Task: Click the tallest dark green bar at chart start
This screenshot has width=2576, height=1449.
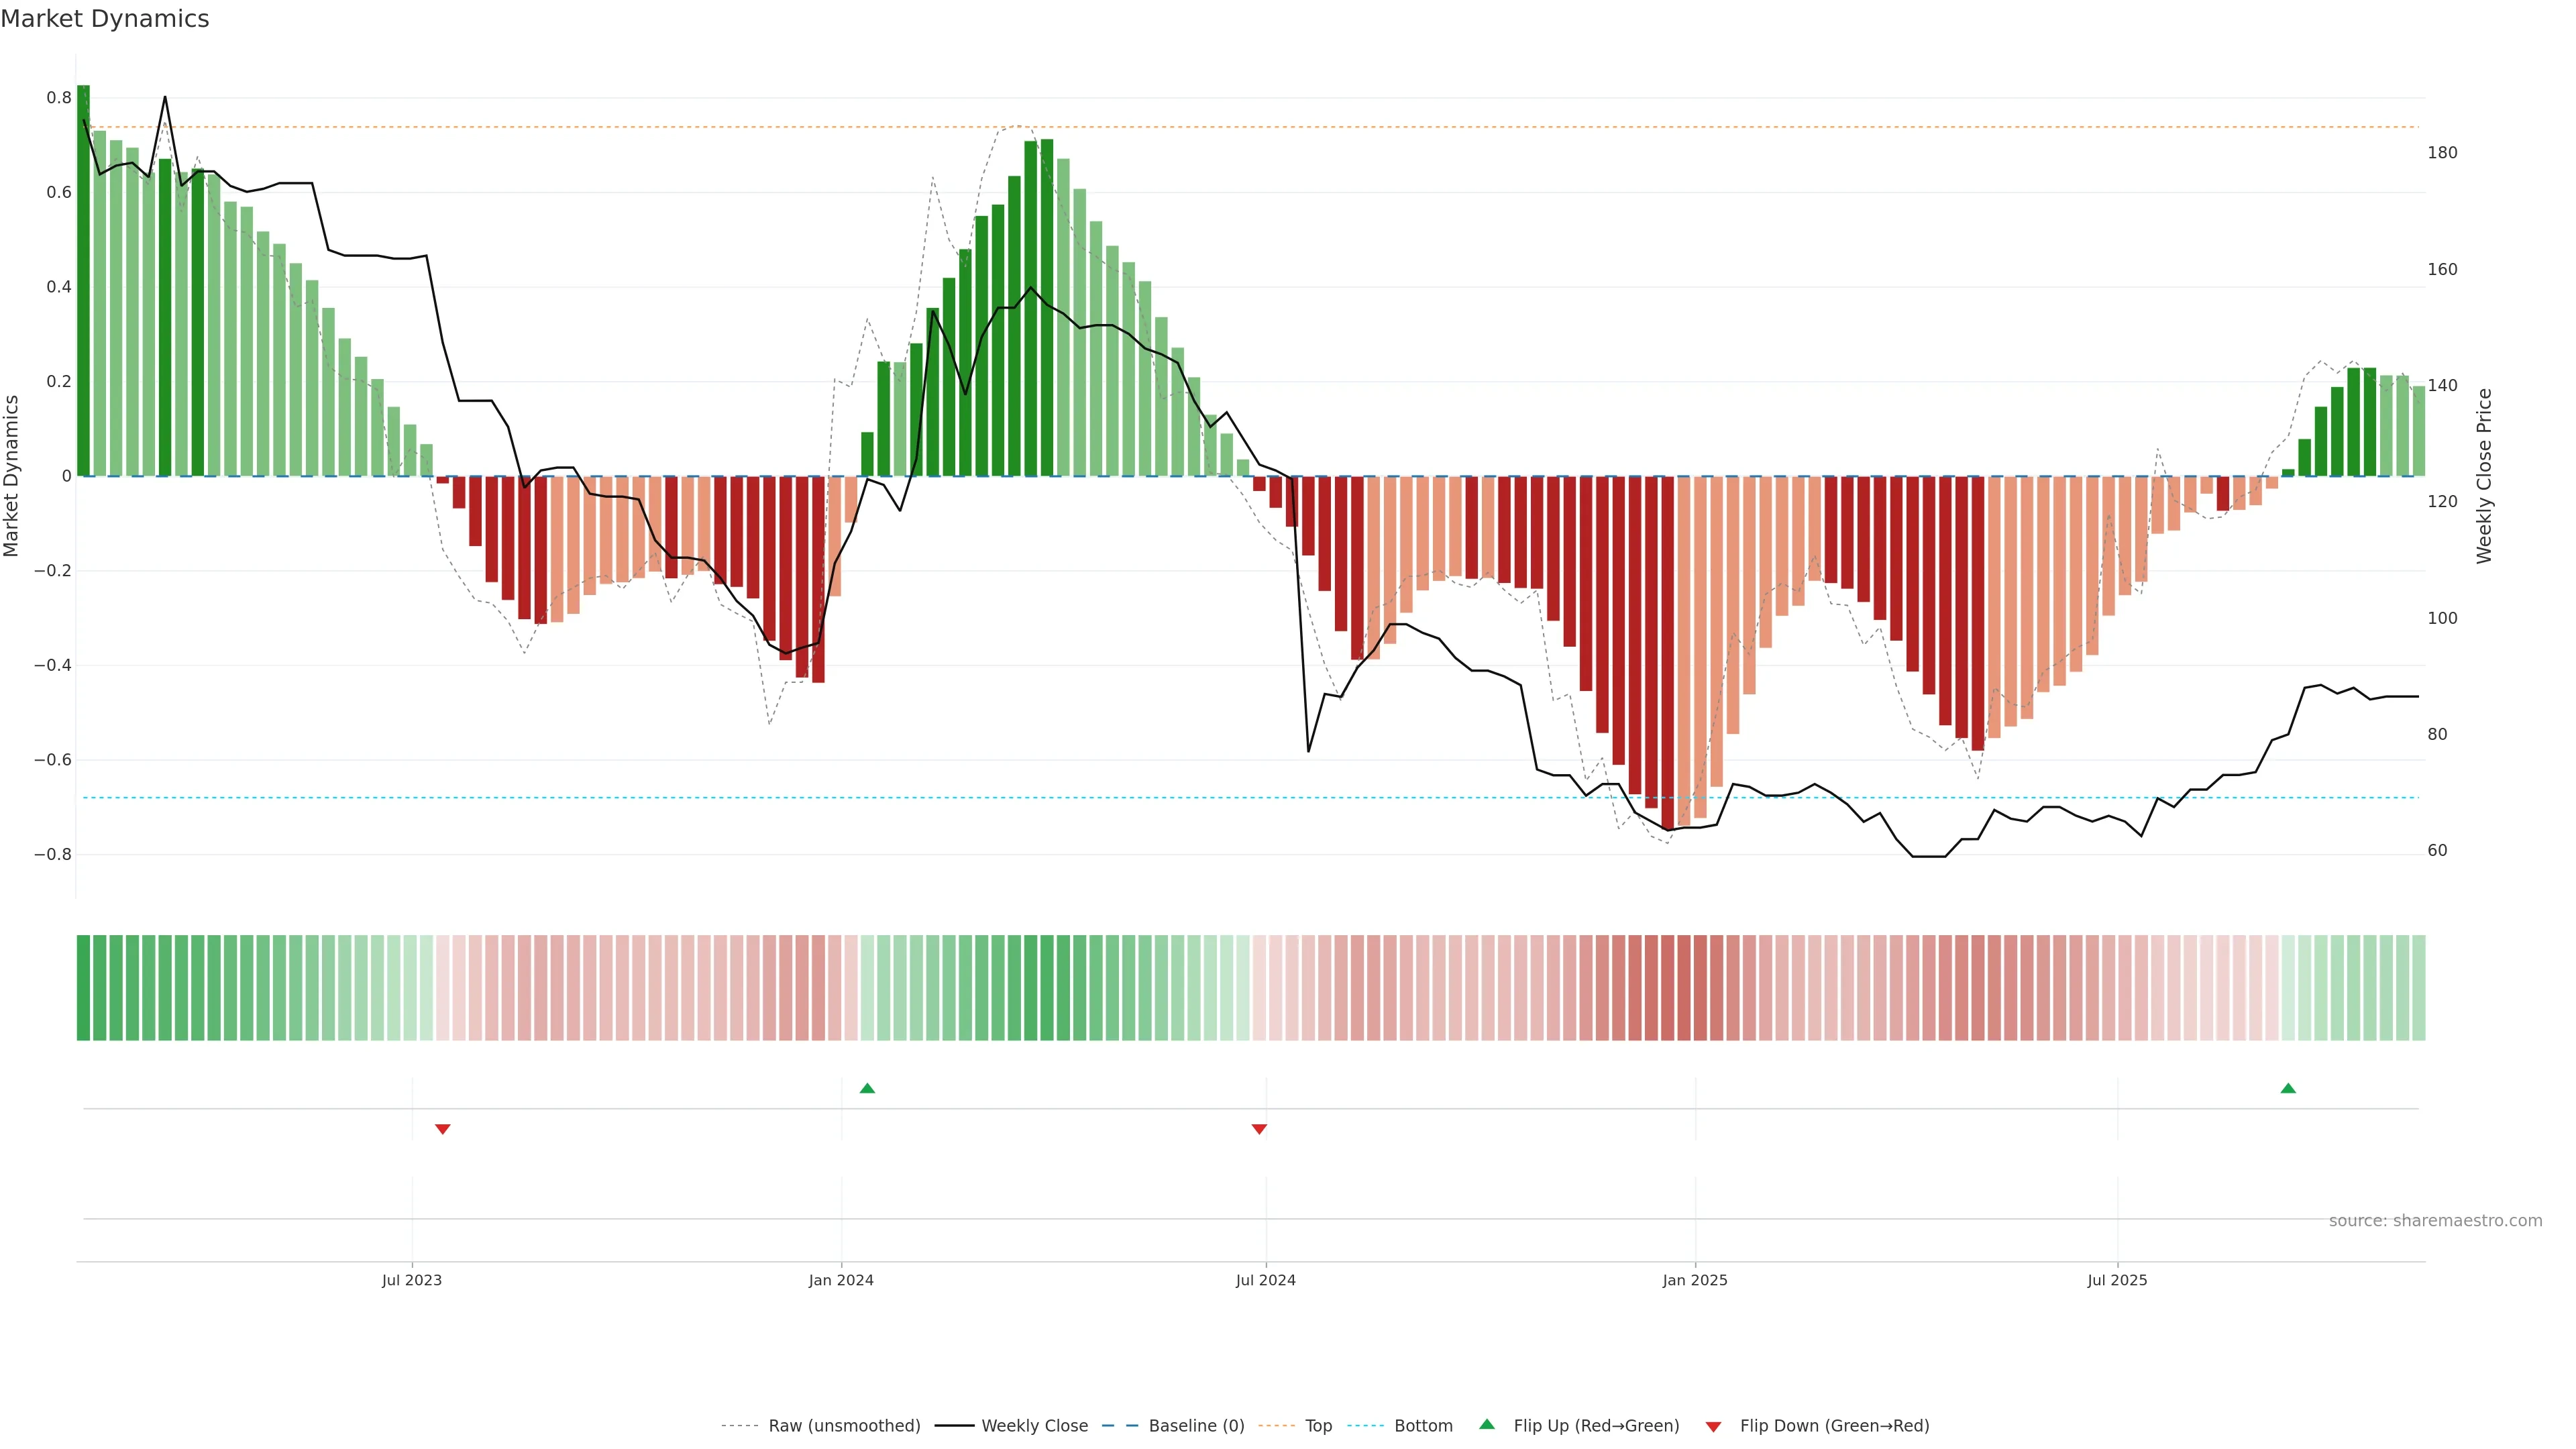Action: (x=83, y=280)
